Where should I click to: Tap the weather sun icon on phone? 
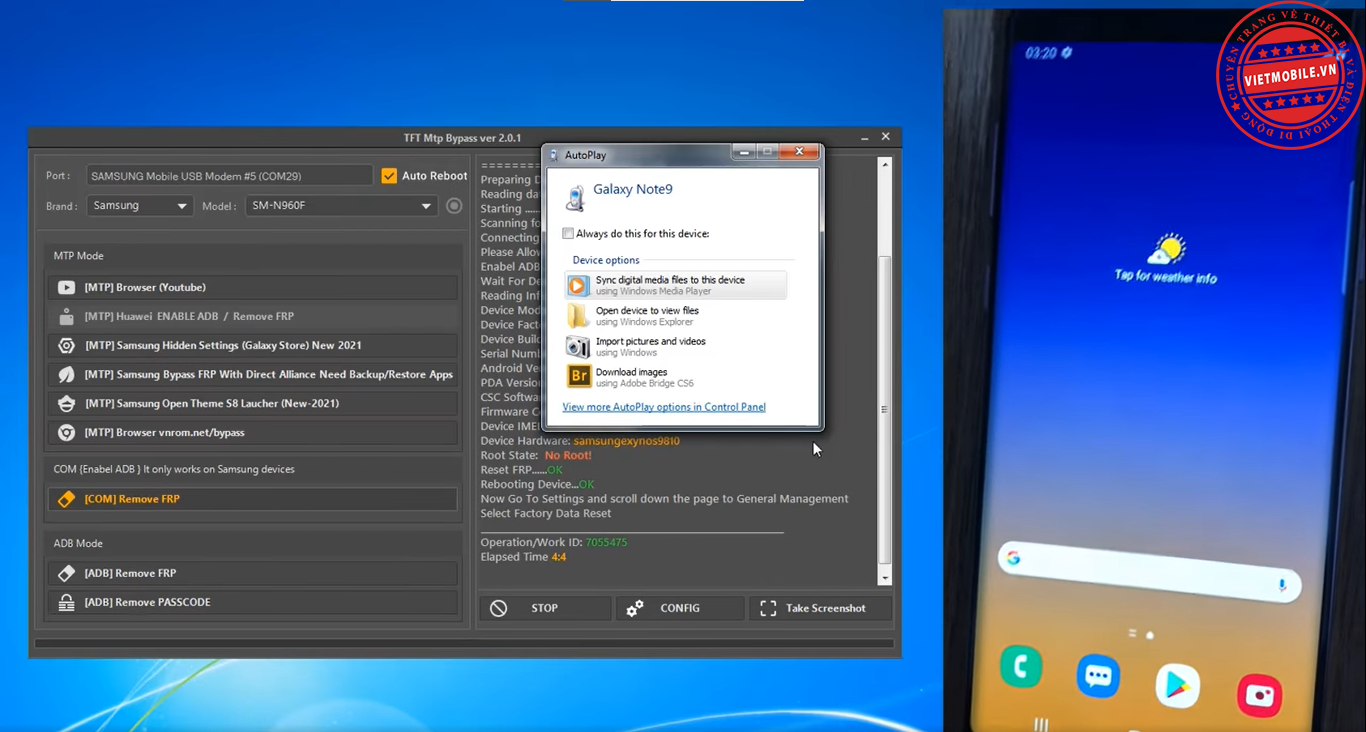[1167, 249]
